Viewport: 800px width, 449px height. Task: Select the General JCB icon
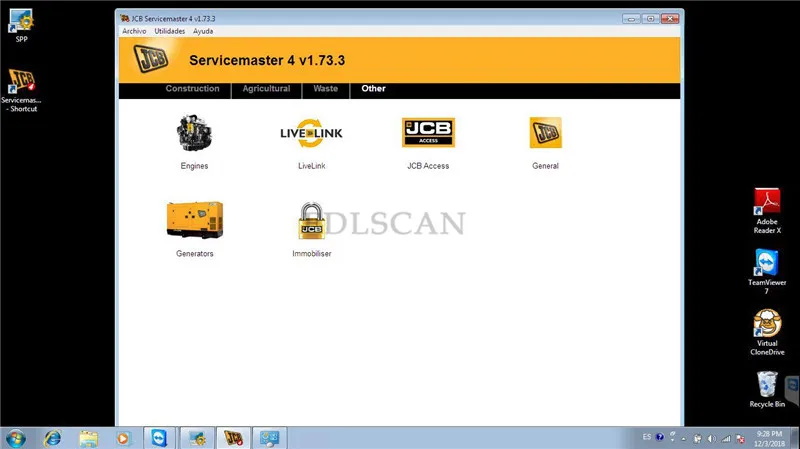[x=545, y=133]
